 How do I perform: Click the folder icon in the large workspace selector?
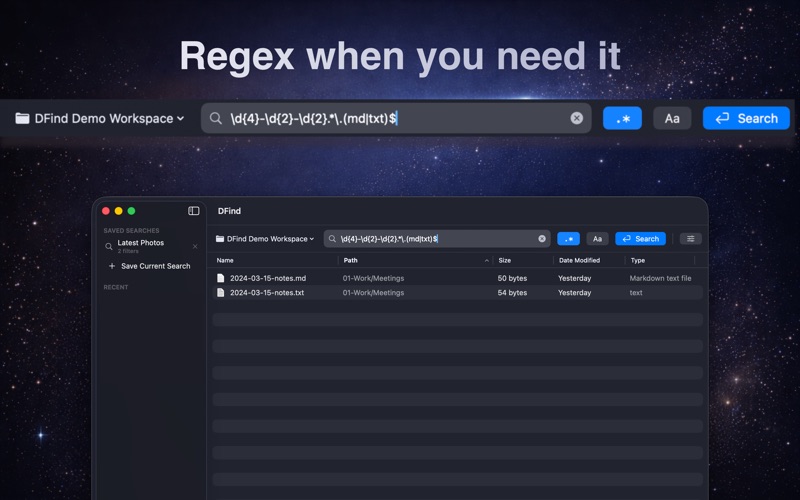[x=22, y=118]
